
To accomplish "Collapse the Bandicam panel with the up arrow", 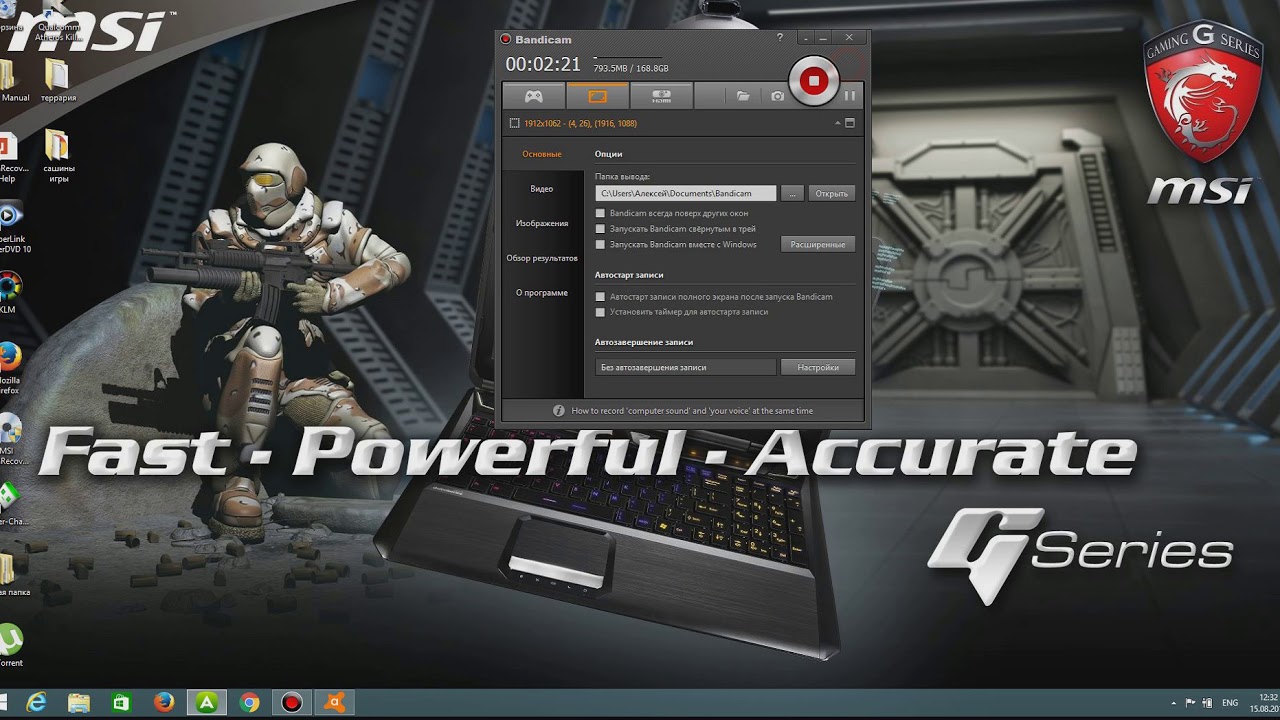I will point(838,123).
